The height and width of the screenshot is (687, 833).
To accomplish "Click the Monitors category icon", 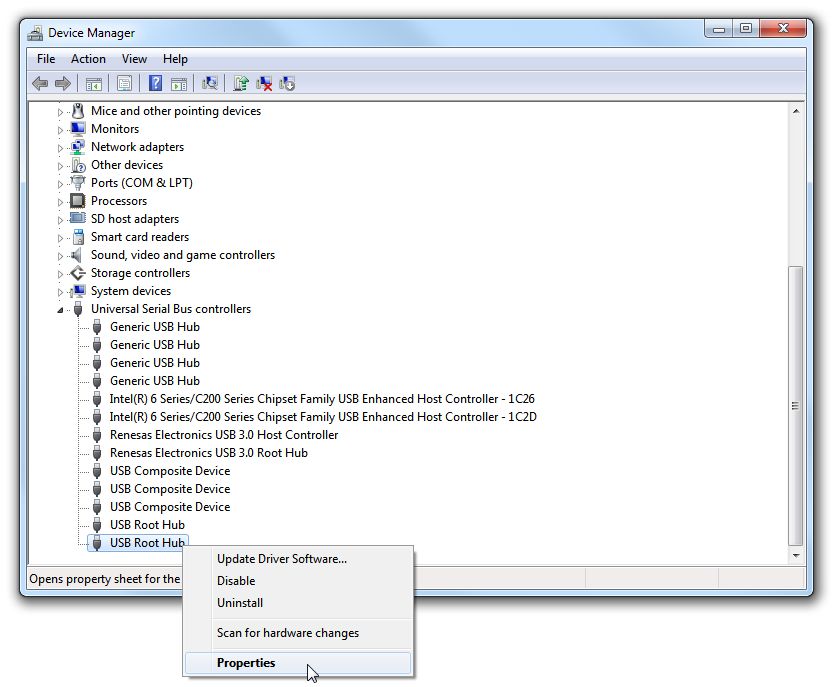I will tap(78, 129).
